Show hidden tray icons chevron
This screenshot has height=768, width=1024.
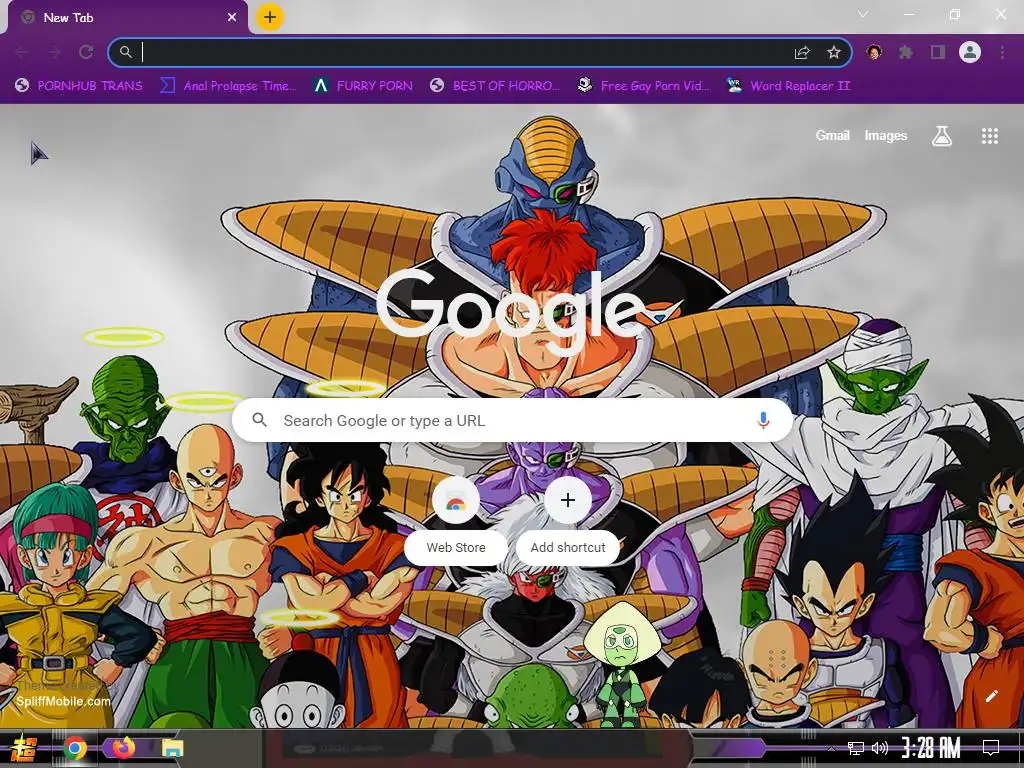(831, 748)
